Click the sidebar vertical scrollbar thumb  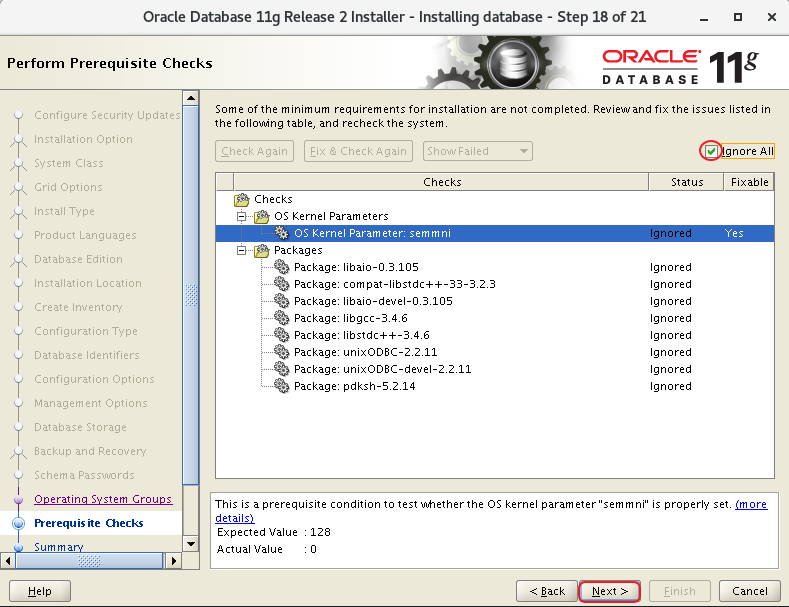click(x=191, y=295)
